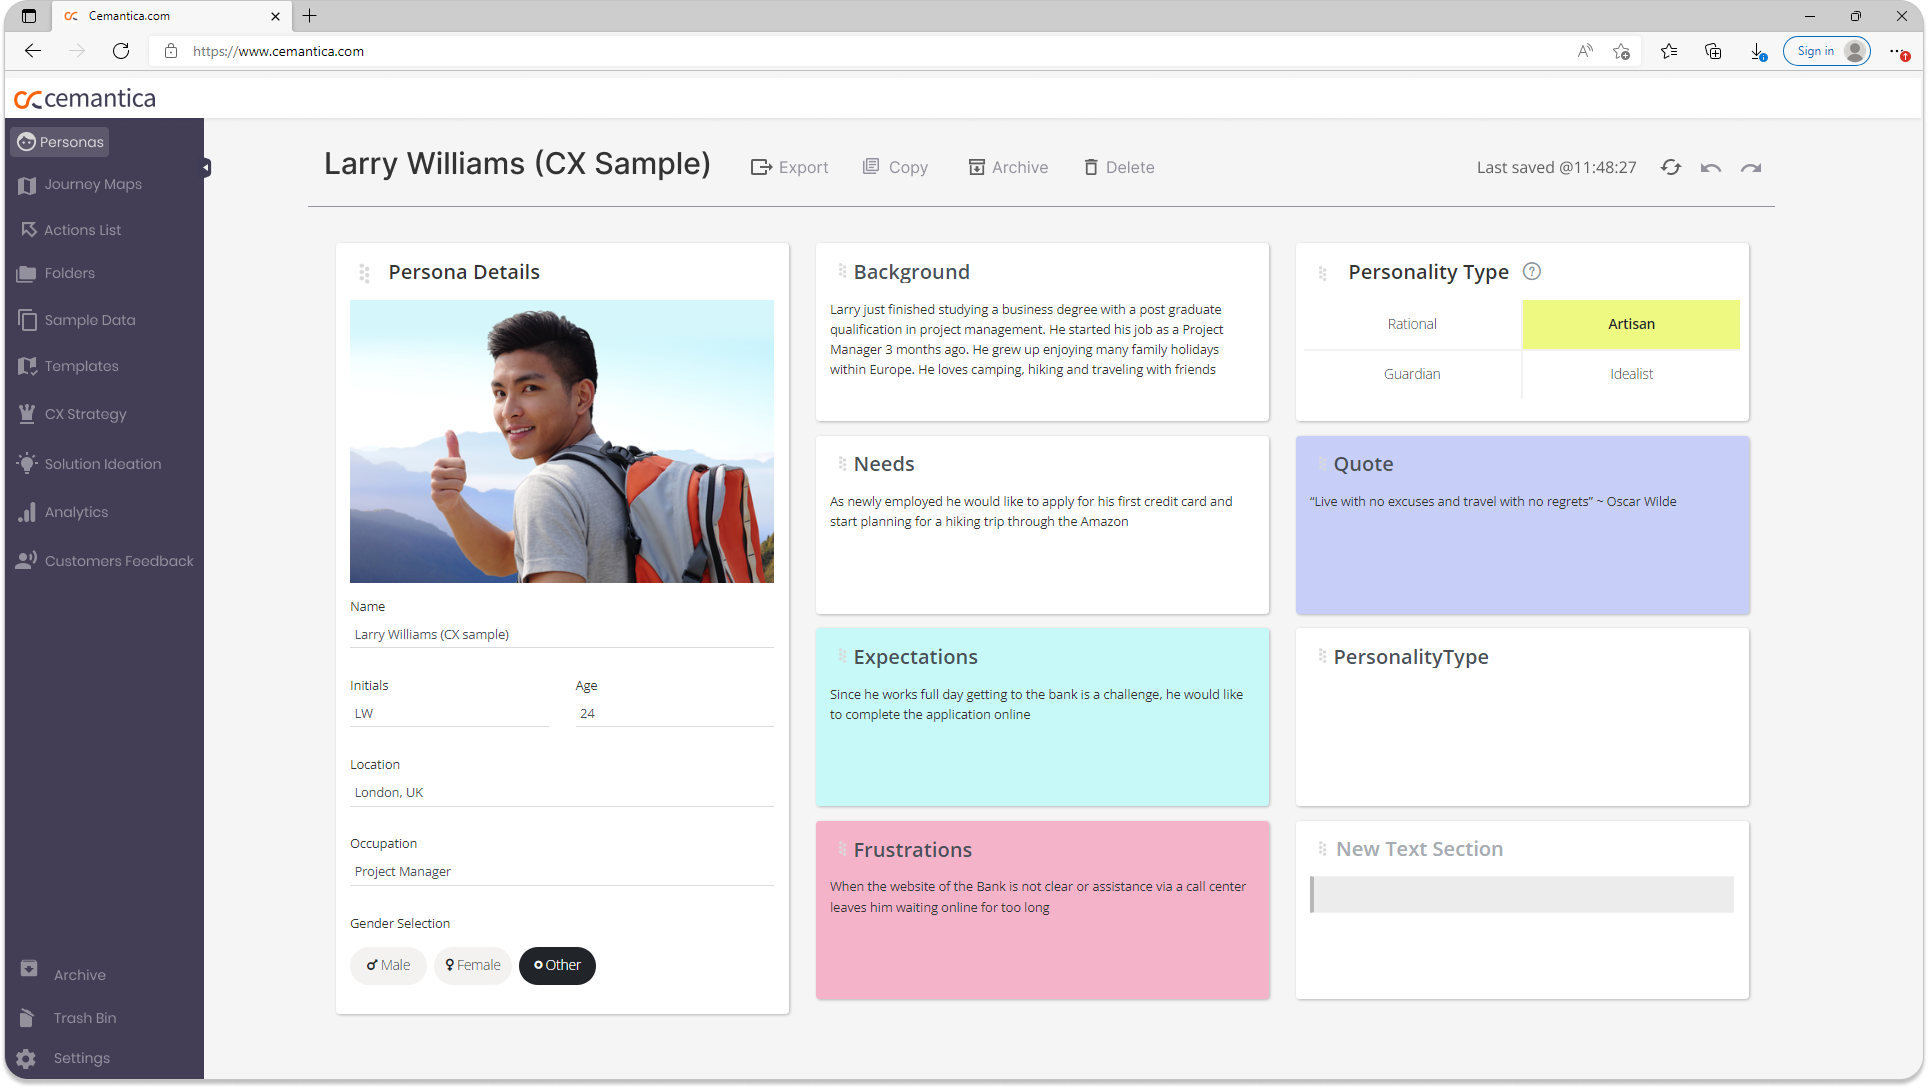Image resolution: width=1928 pixels, height=1088 pixels.
Task: Select Guardian personality type
Action: [x=1412, y=374]
